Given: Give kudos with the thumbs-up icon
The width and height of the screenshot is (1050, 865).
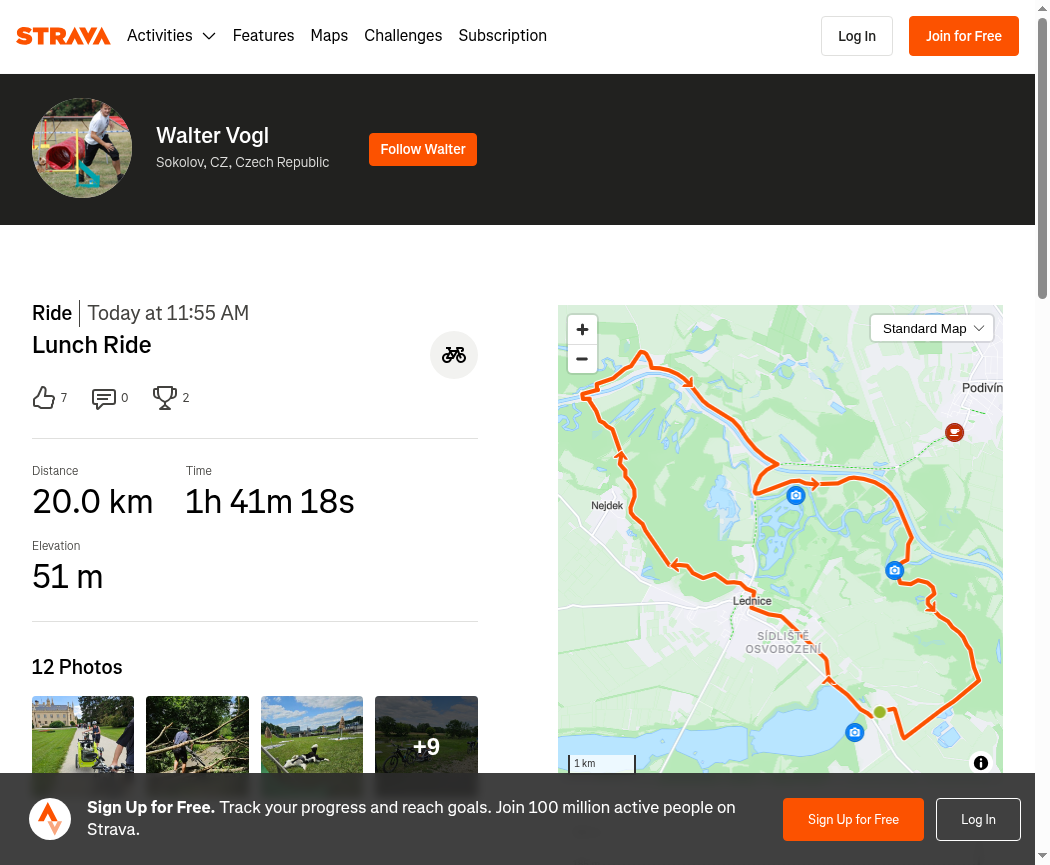Looking at the screenshot, I should pos(44,398).
